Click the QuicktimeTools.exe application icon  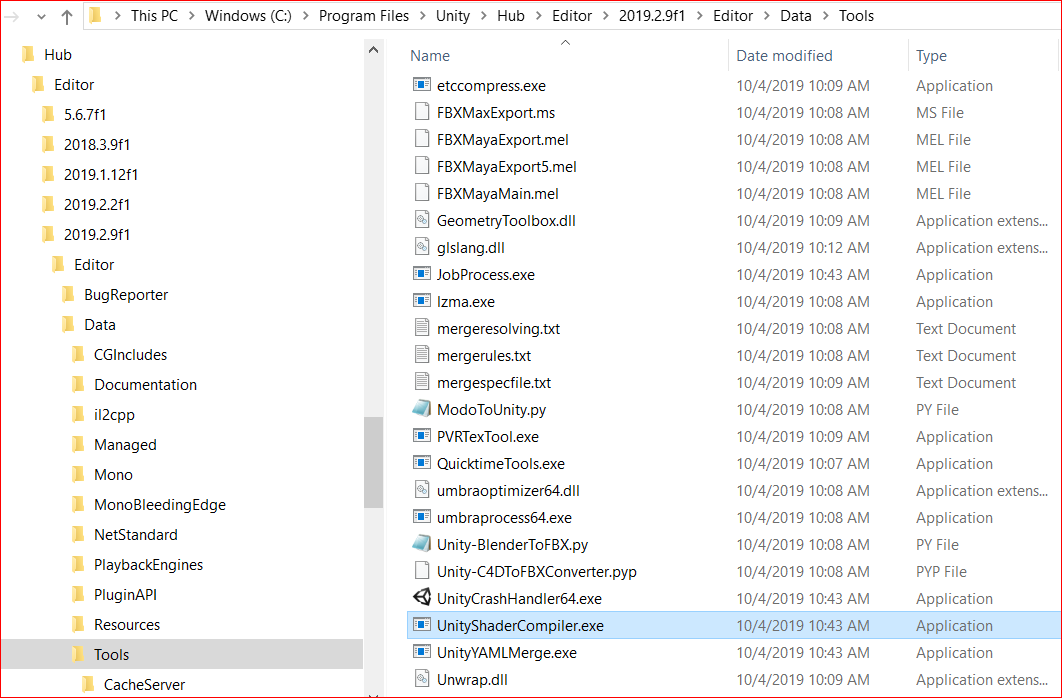pyautogui.click(x=422, y=463)
